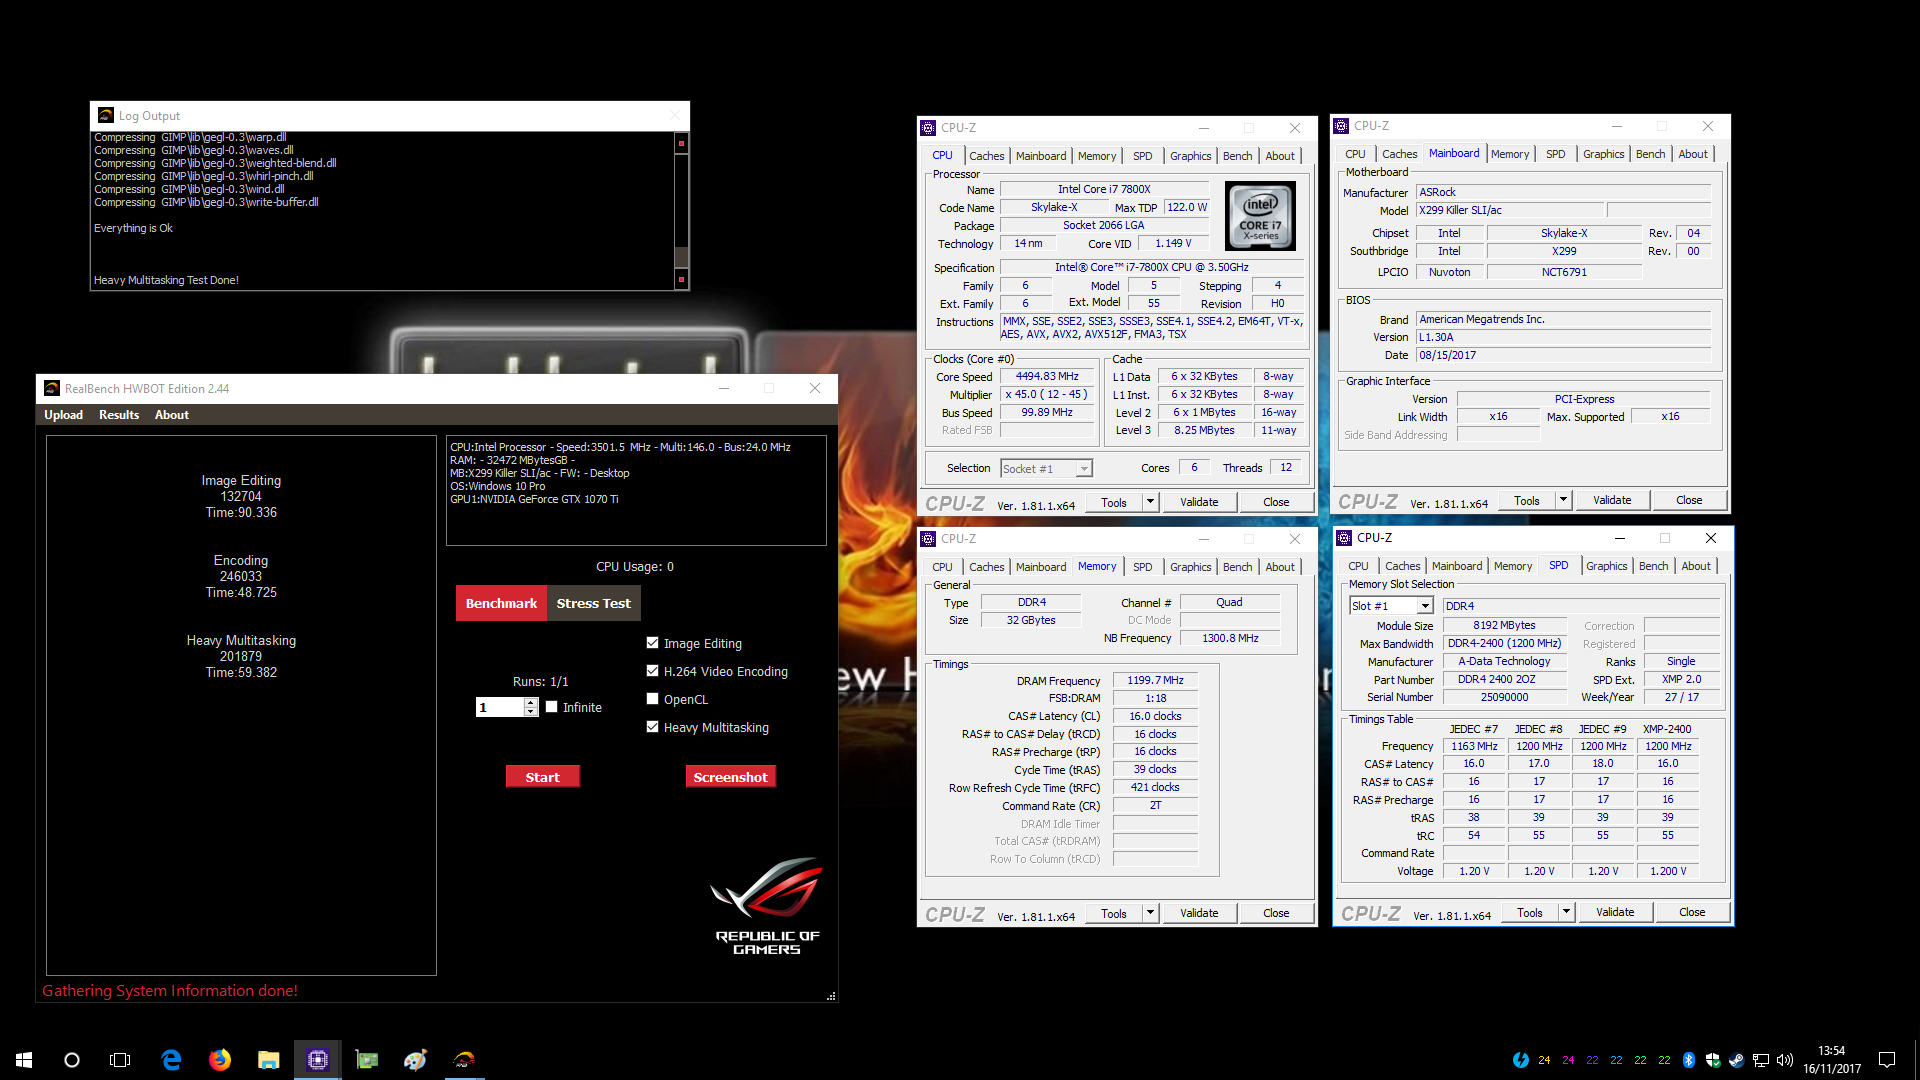Switch to Stress Test mode
The height and width of the screenshot is (1080, 1920).
click(594, 603)
